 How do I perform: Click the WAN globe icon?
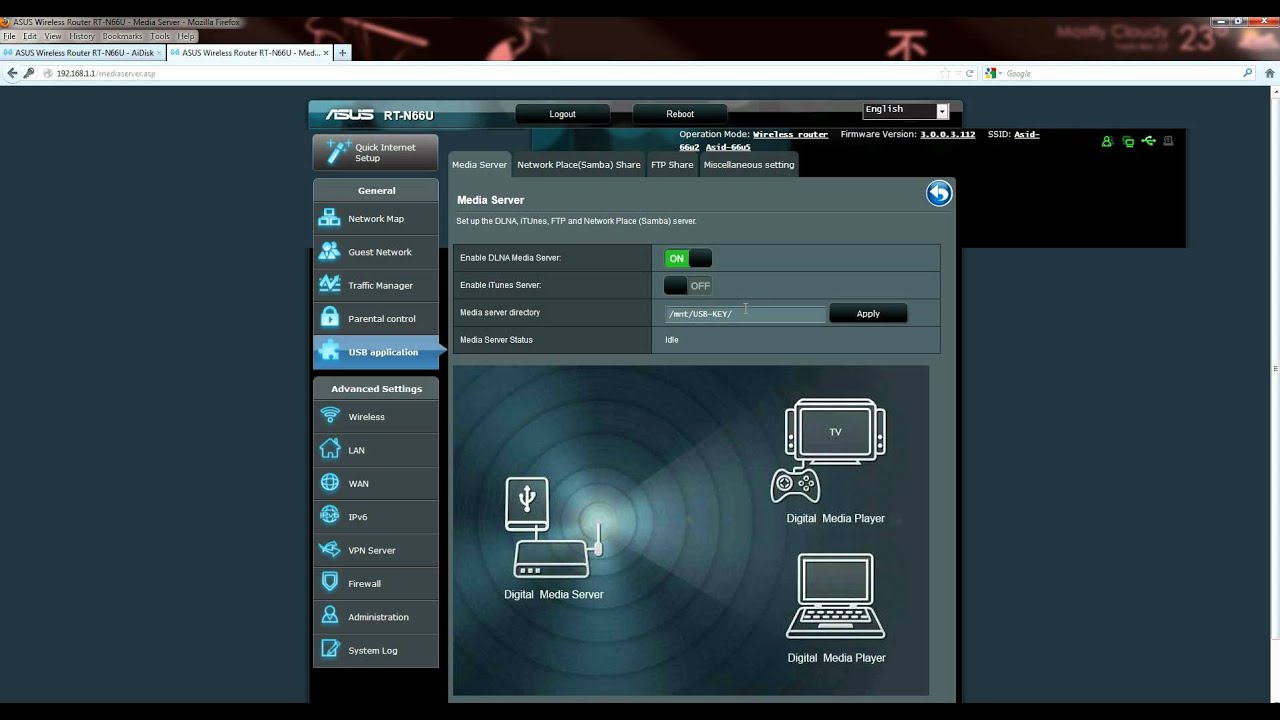click(329, 483)
